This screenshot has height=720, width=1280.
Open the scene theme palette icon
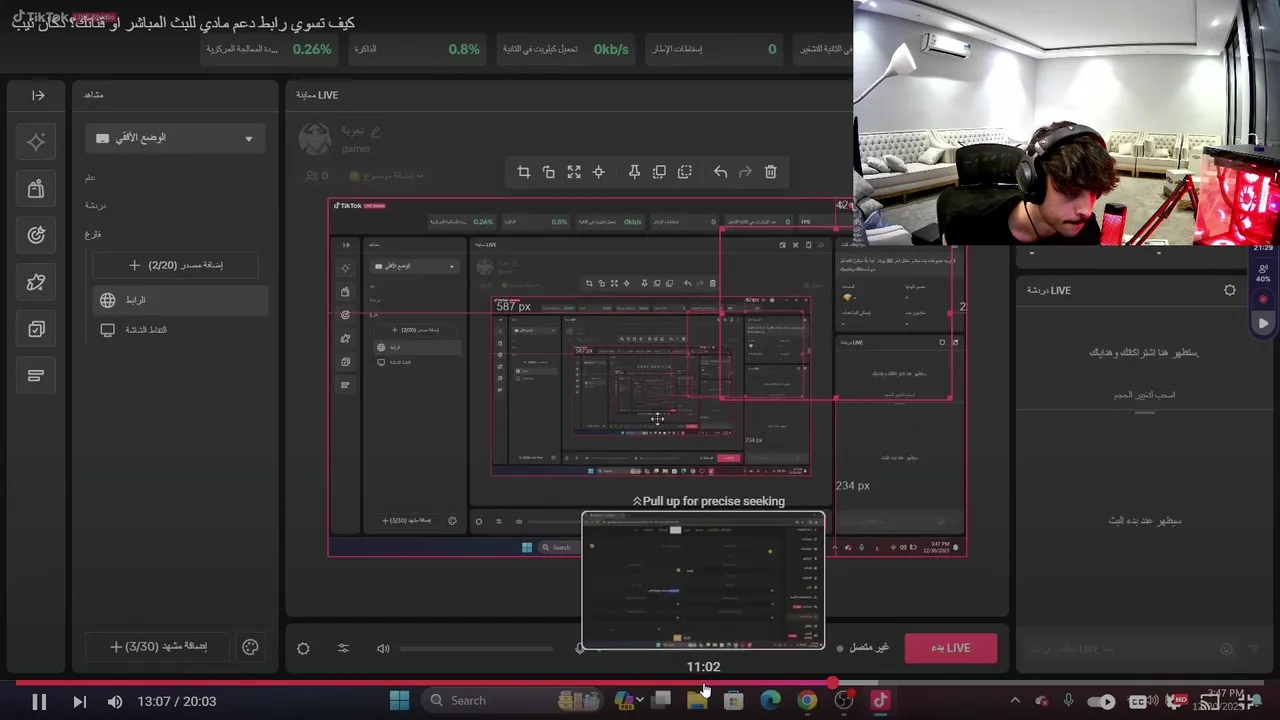click(251, 647)
